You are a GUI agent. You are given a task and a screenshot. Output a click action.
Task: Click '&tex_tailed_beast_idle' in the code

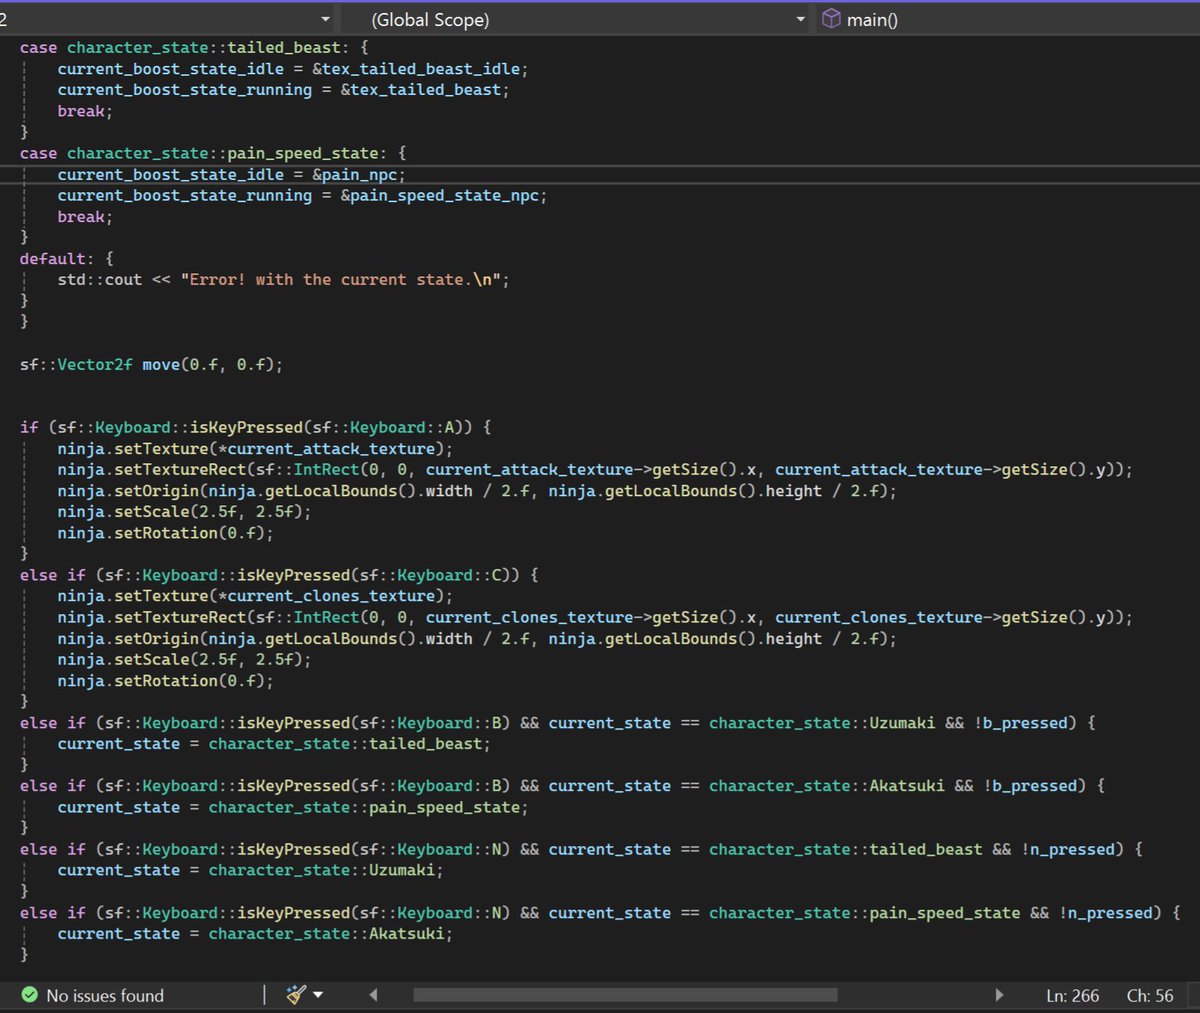click(x=416, y=69)
